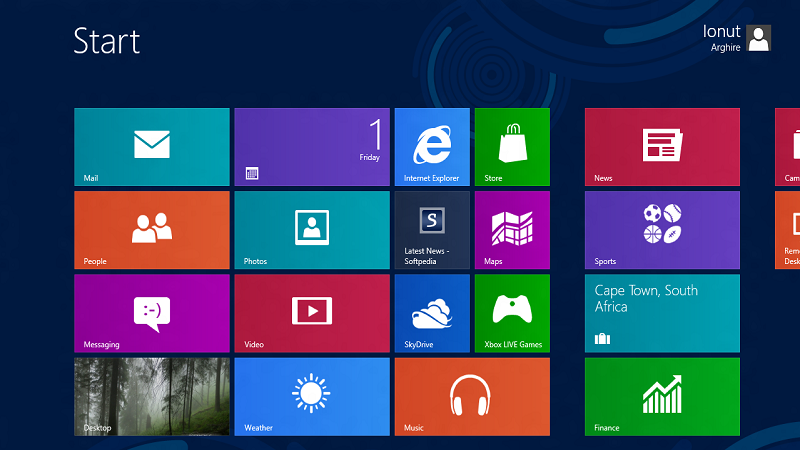Launch Internet Explorer from its tile
Screen dimensions: 800x450
click(431, 147)
